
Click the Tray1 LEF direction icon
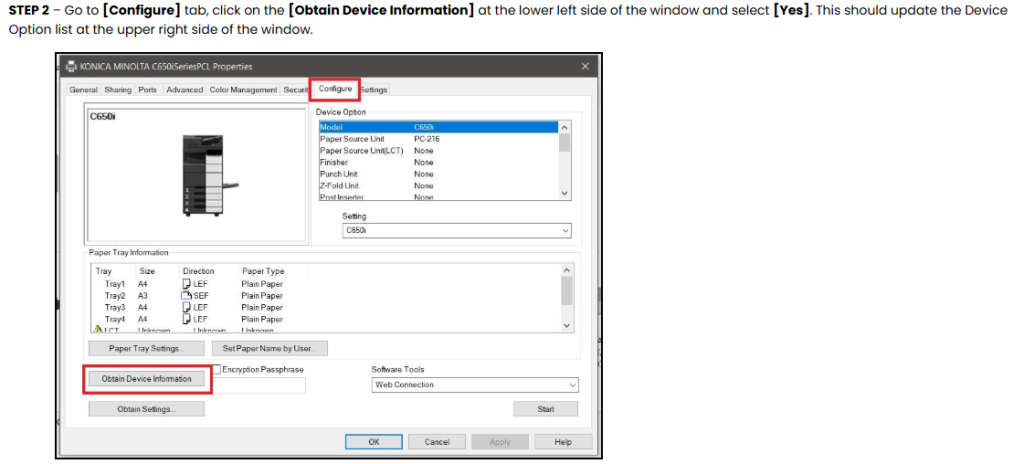186,284
